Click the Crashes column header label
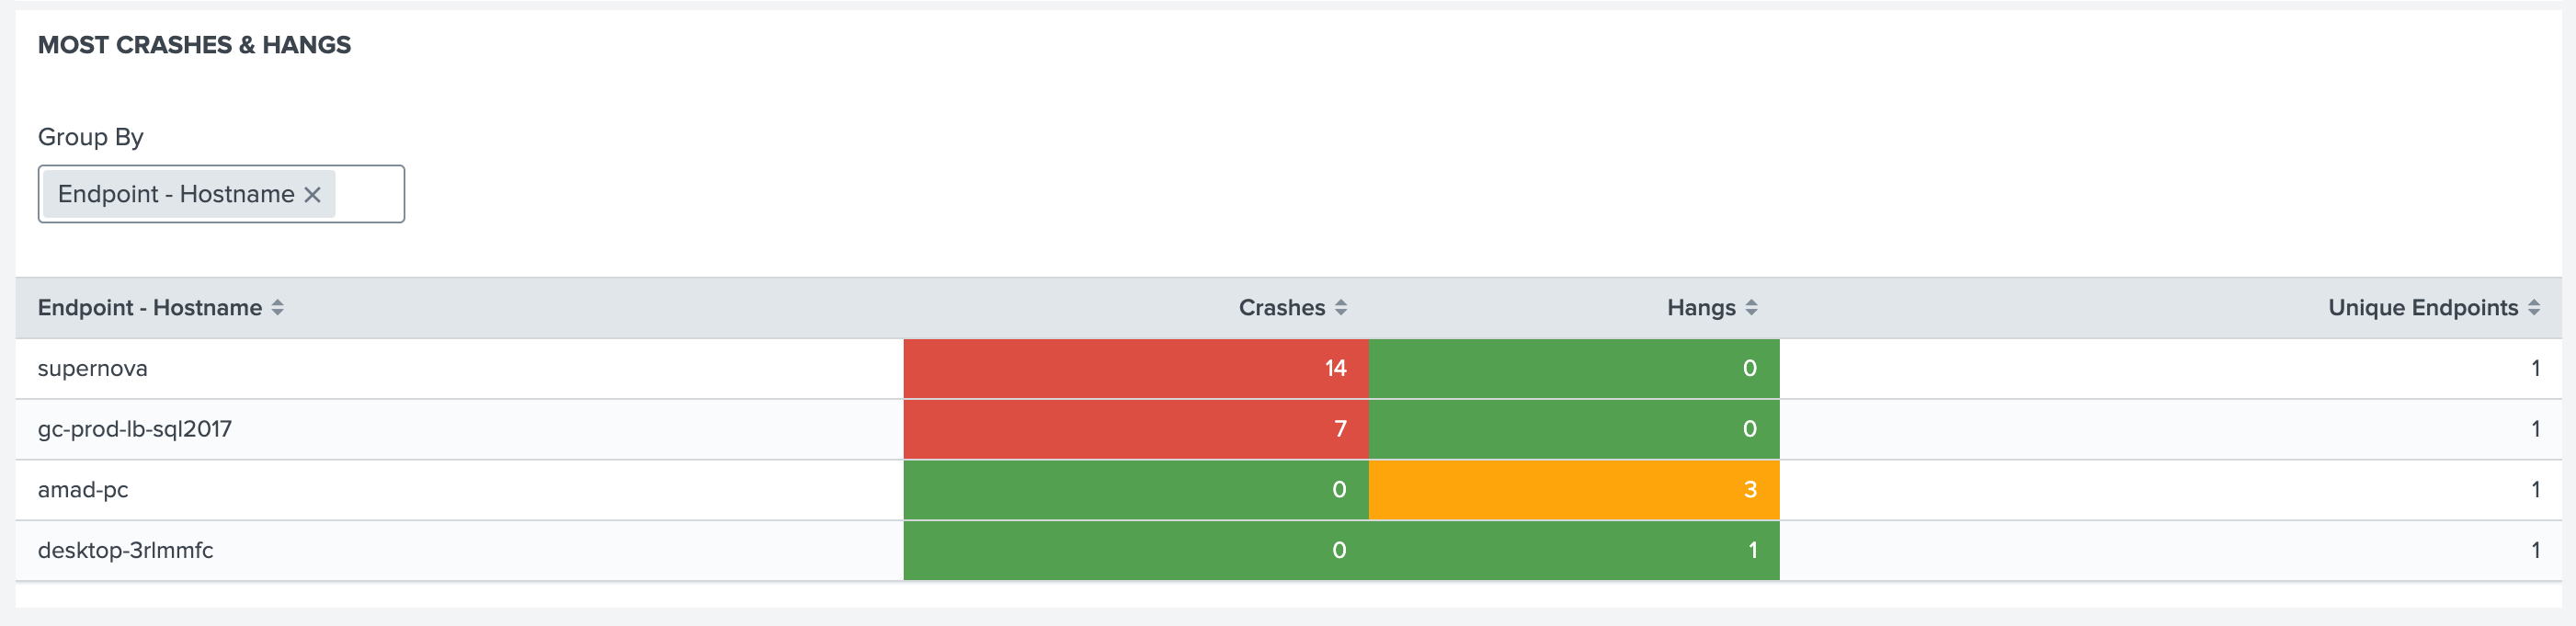The height and width of the screenshot is (626, 2576). coord(1281,308)
